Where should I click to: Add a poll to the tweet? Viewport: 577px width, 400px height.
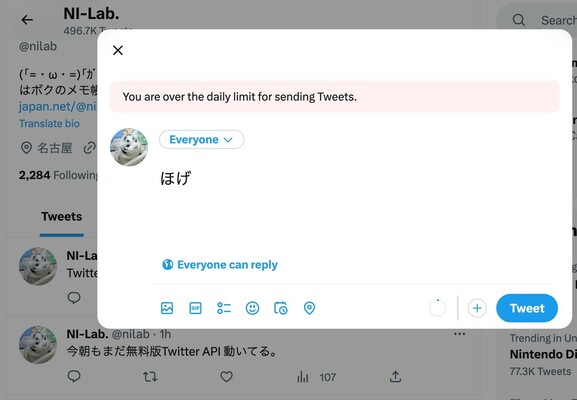[x=224, y=308]
